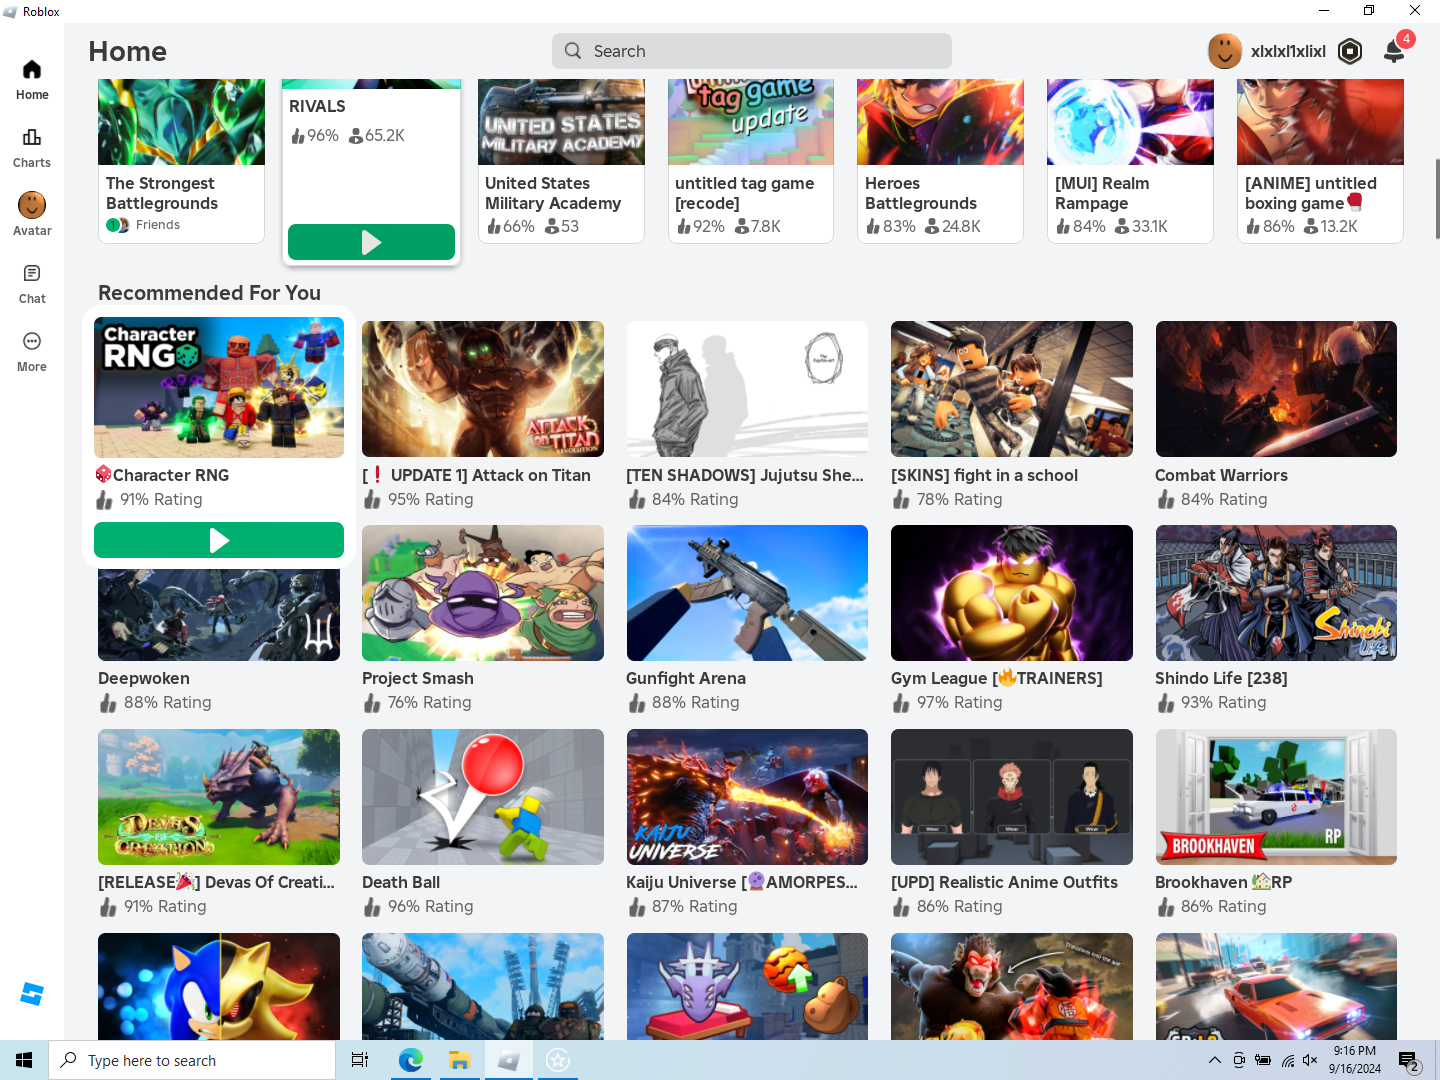Open the Kaiju Universe thumbnail

(747, 797)
